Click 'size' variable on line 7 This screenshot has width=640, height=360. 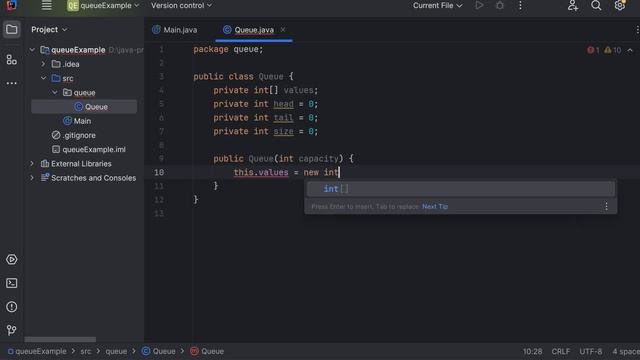coord(283,131)
